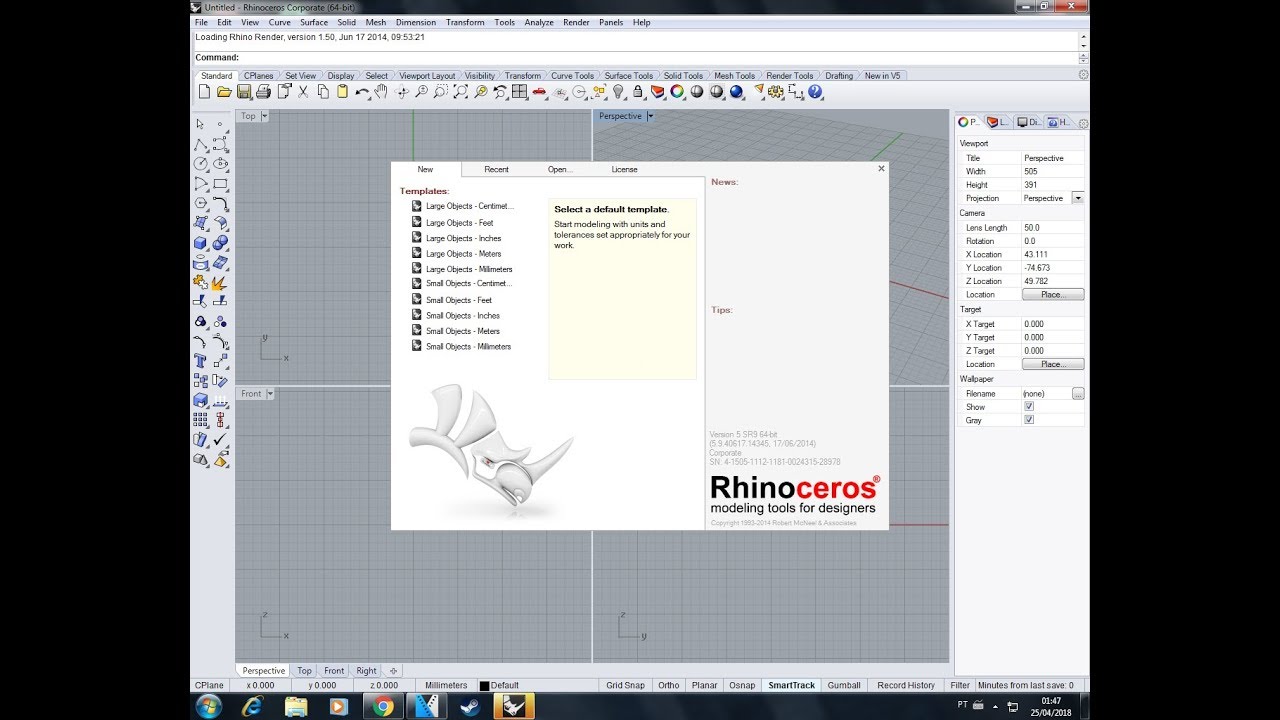1280x720 pixels.
Task: Close the splash dialog with the X
Action: click(881, 169)
